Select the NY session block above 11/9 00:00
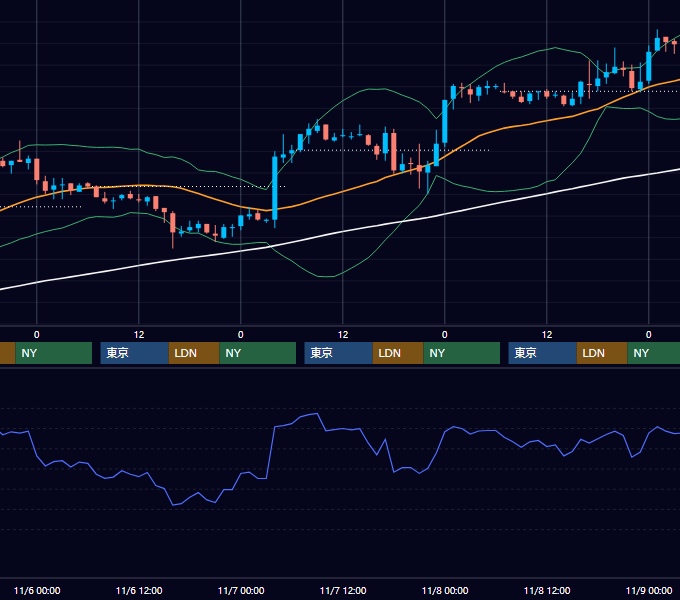 [654, 353]
